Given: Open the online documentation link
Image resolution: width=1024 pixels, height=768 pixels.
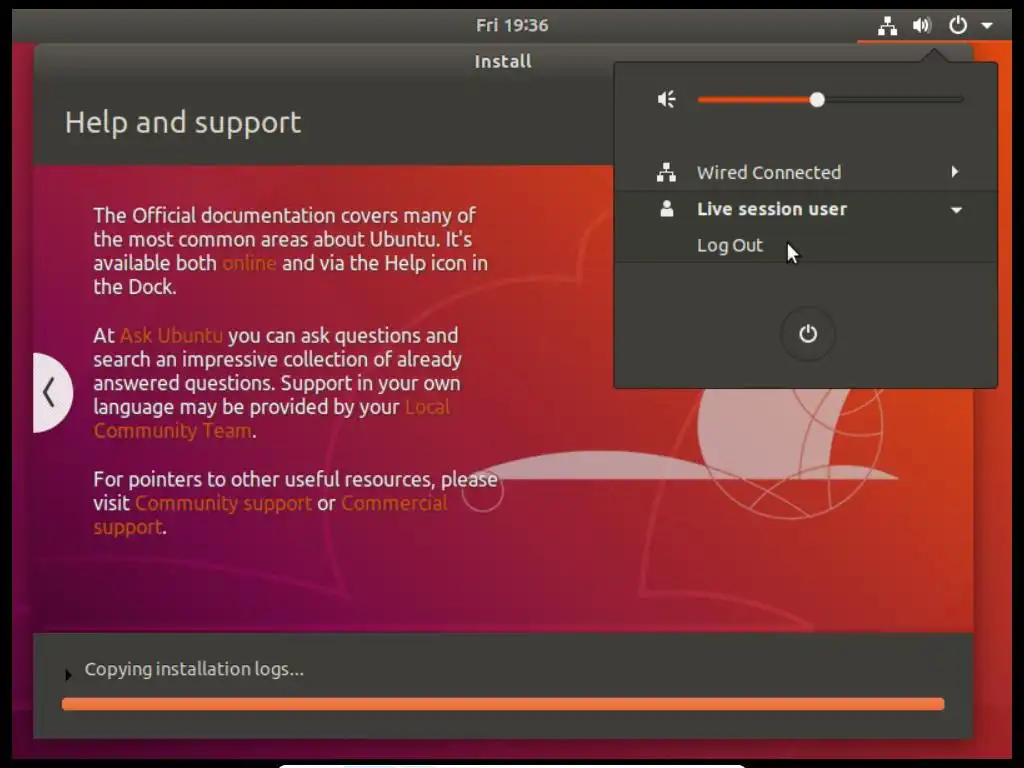Looking at the screenshot, I should pyautogui.click(x=249, y=263).
